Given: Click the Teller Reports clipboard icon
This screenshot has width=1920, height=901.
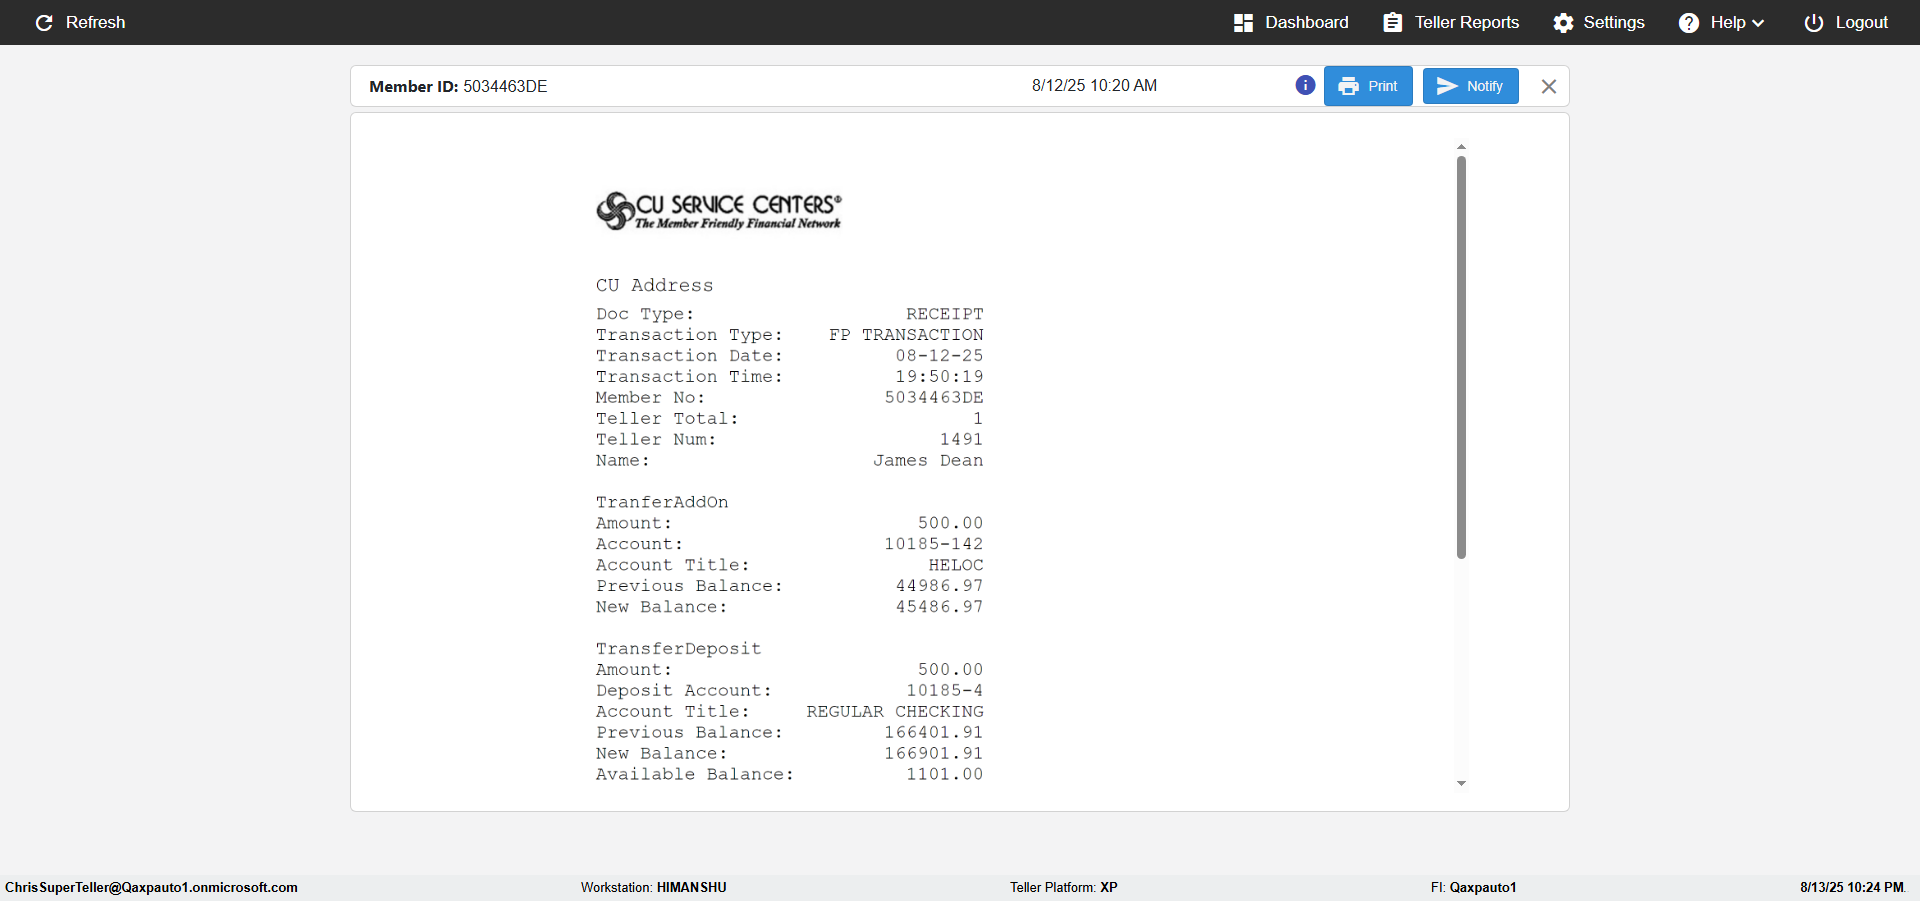Looking at the screenshot, I should (1392, 23).
